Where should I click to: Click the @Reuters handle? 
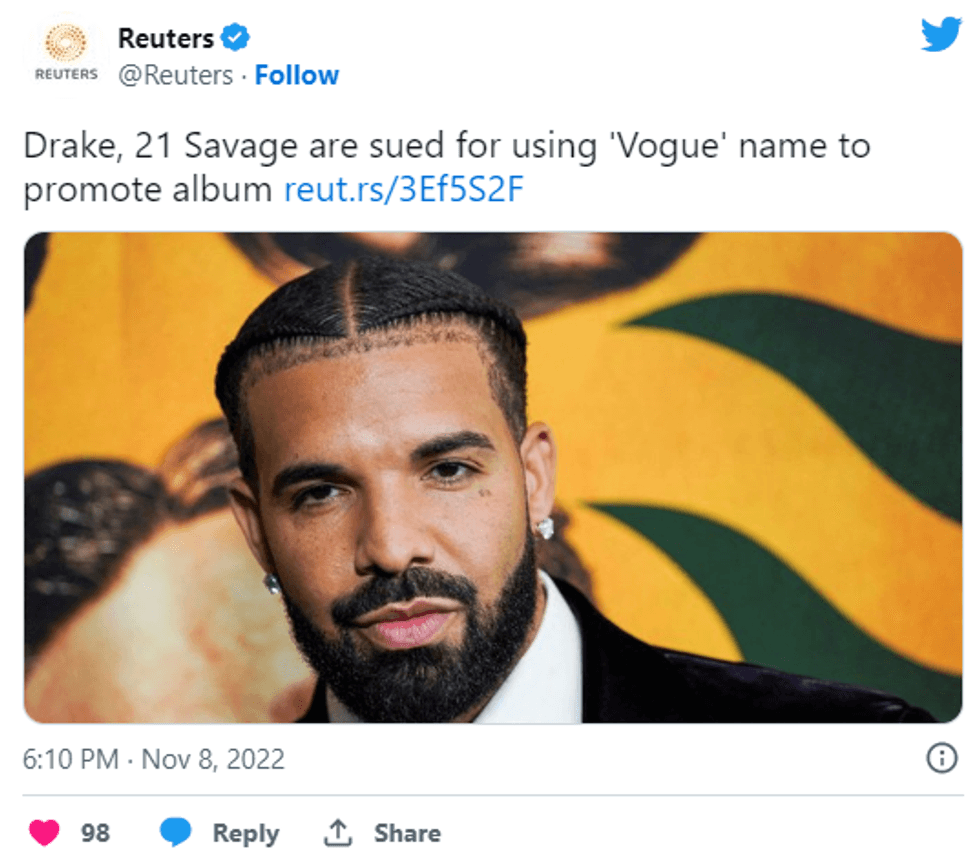pyautogui.click(x=175, y=76)
